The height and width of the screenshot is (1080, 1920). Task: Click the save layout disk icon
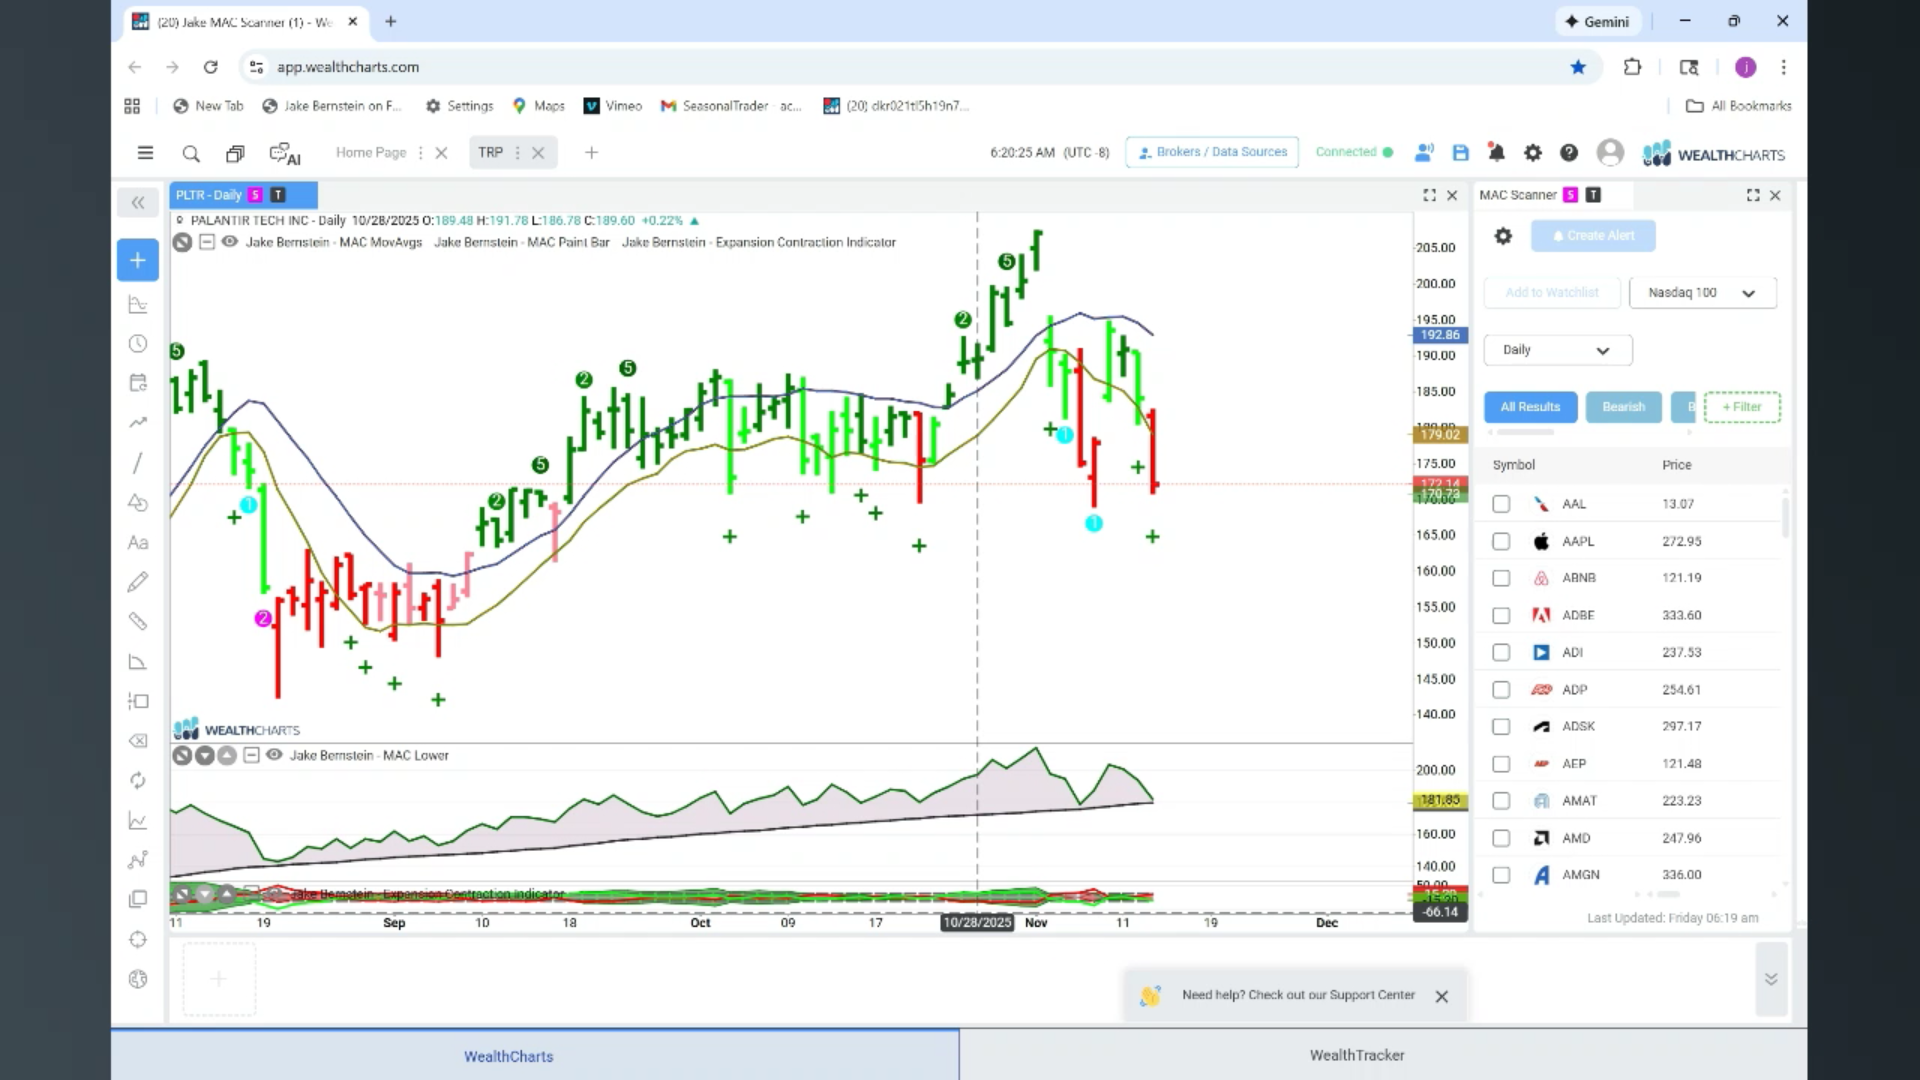[x=1460, y=153]
